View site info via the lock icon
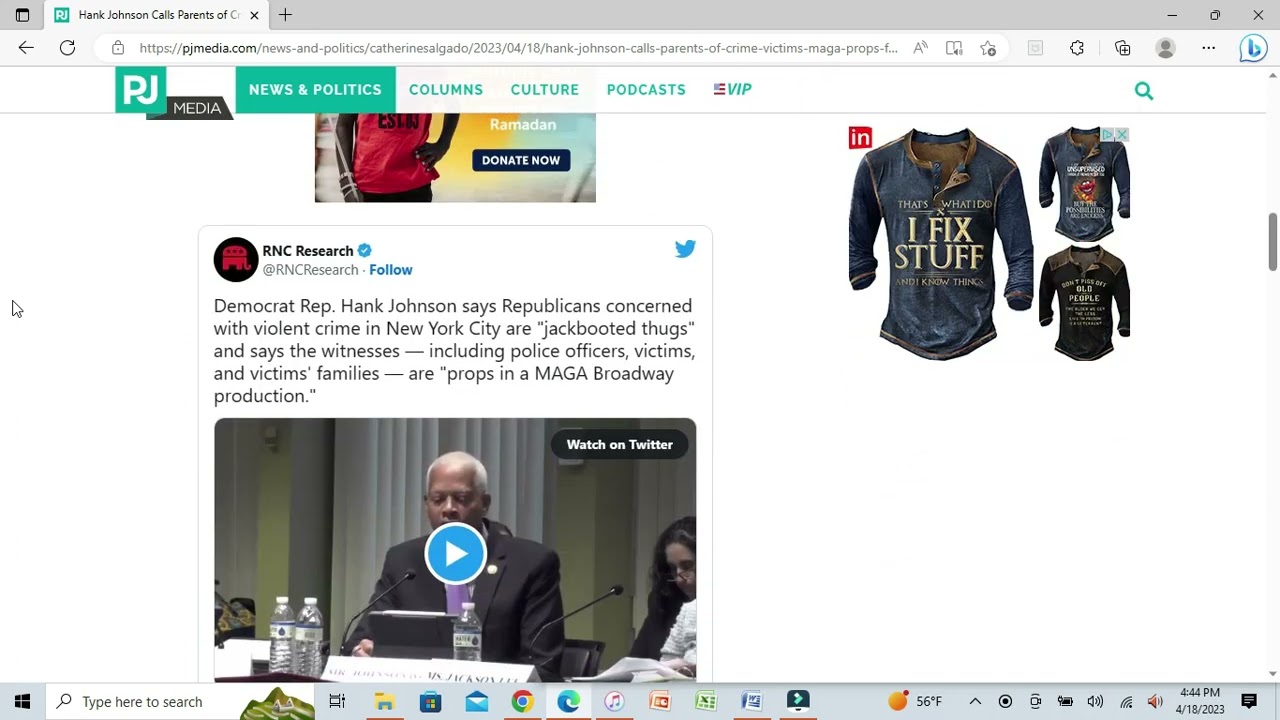 [118, 48]
